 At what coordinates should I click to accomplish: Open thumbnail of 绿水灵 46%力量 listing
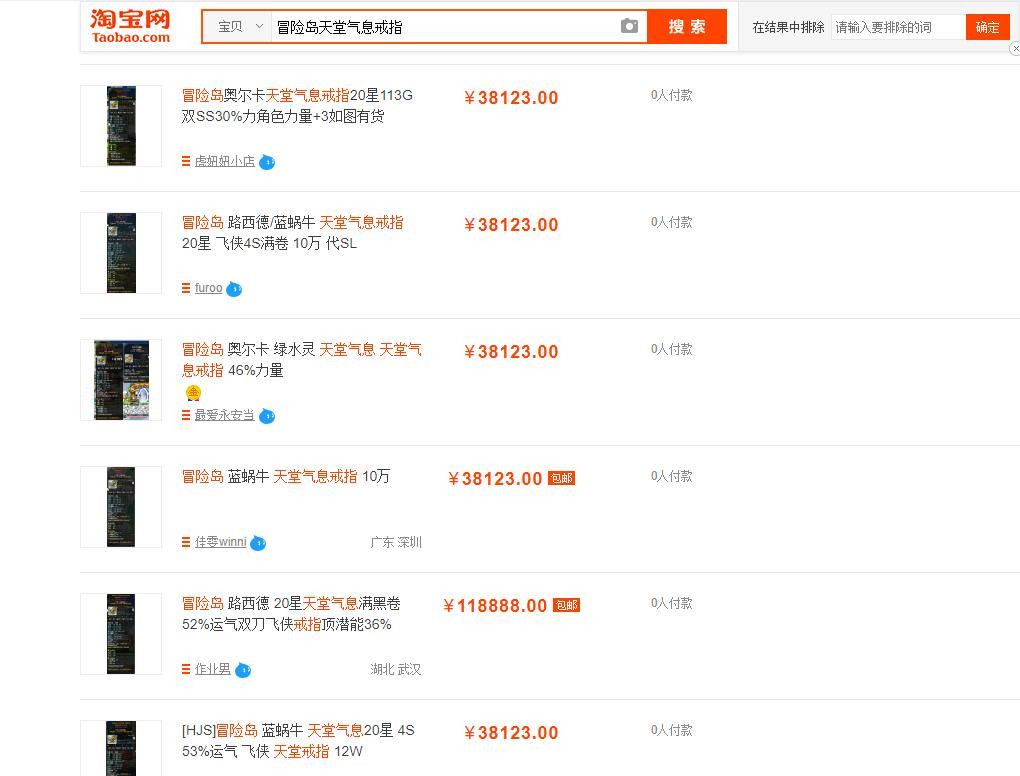coord(121,380)
